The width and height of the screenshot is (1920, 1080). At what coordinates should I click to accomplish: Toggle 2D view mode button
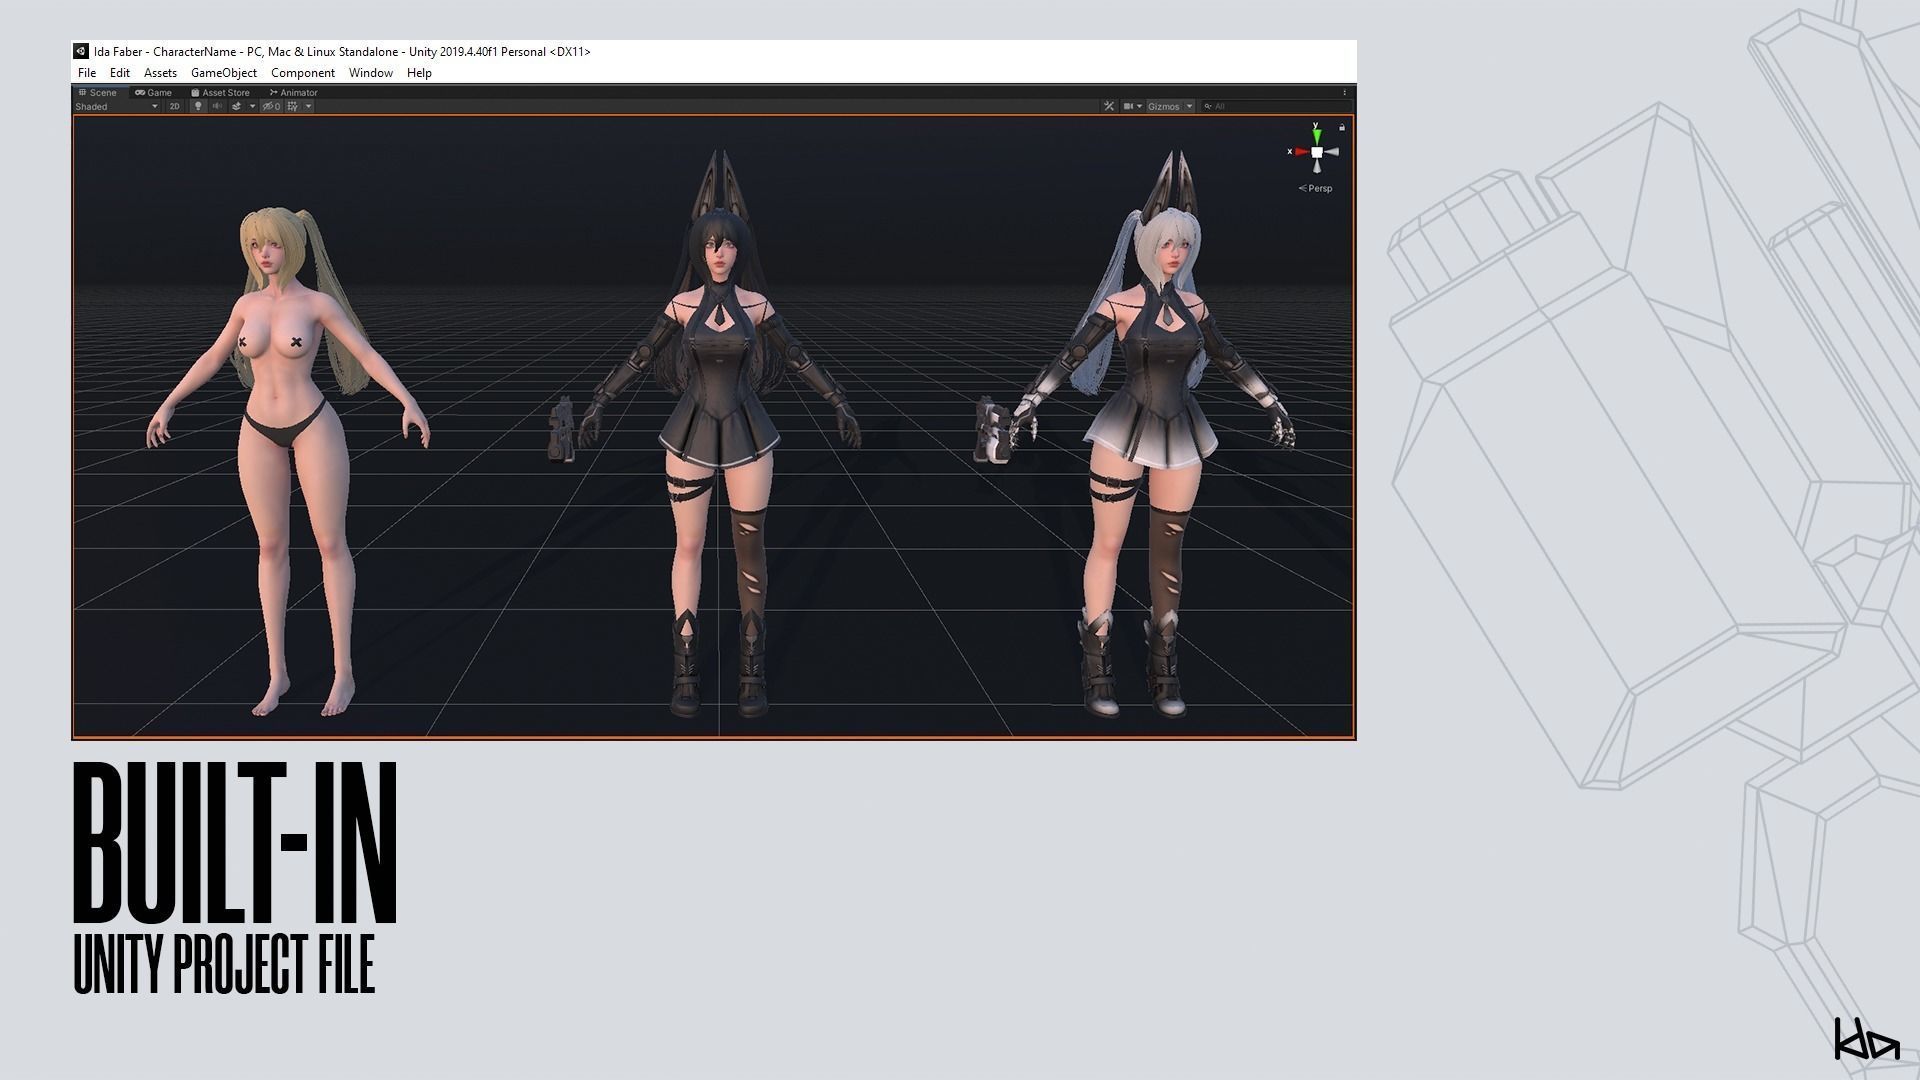174,106
